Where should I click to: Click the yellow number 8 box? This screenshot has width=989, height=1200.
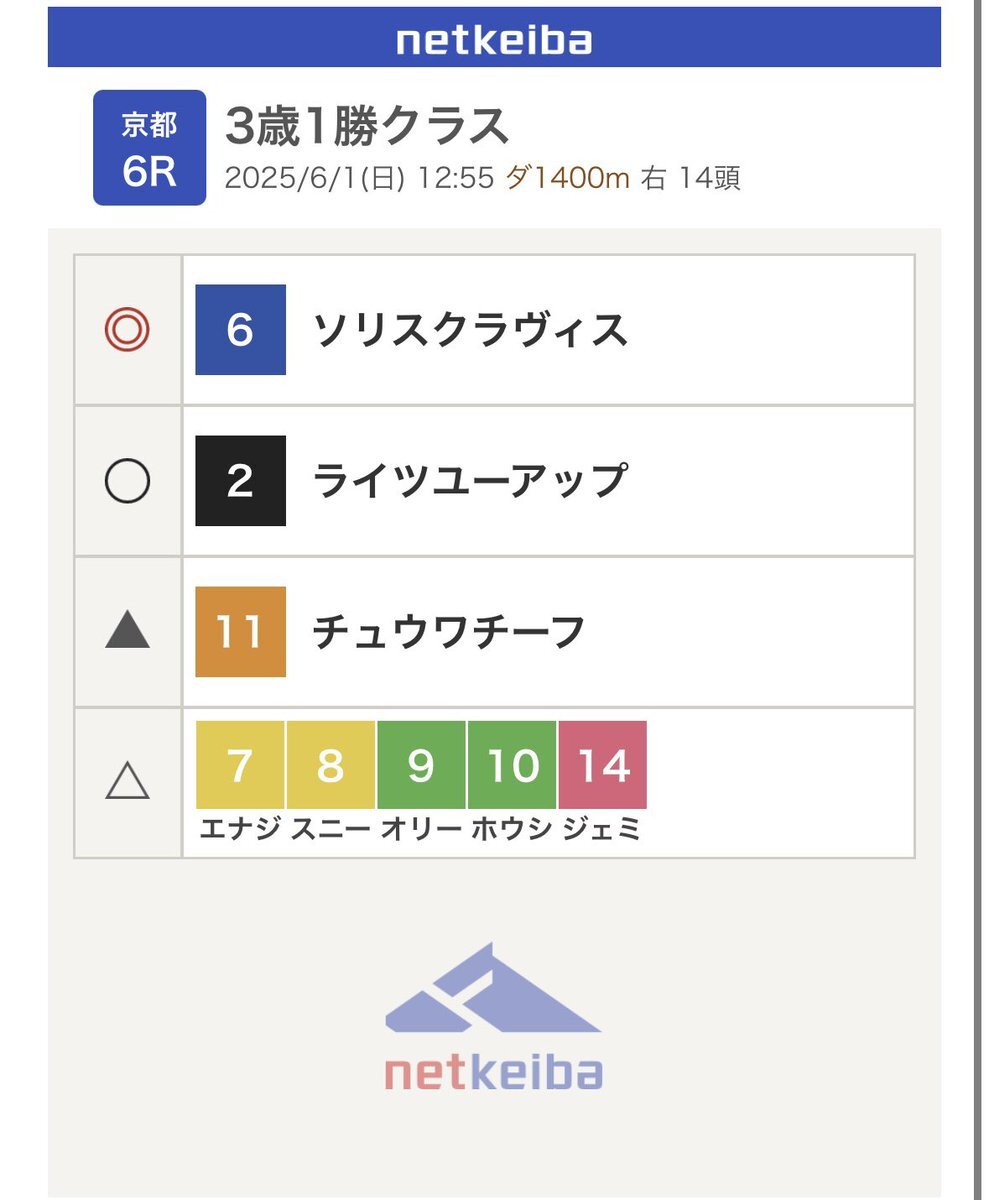coord(331,765)
